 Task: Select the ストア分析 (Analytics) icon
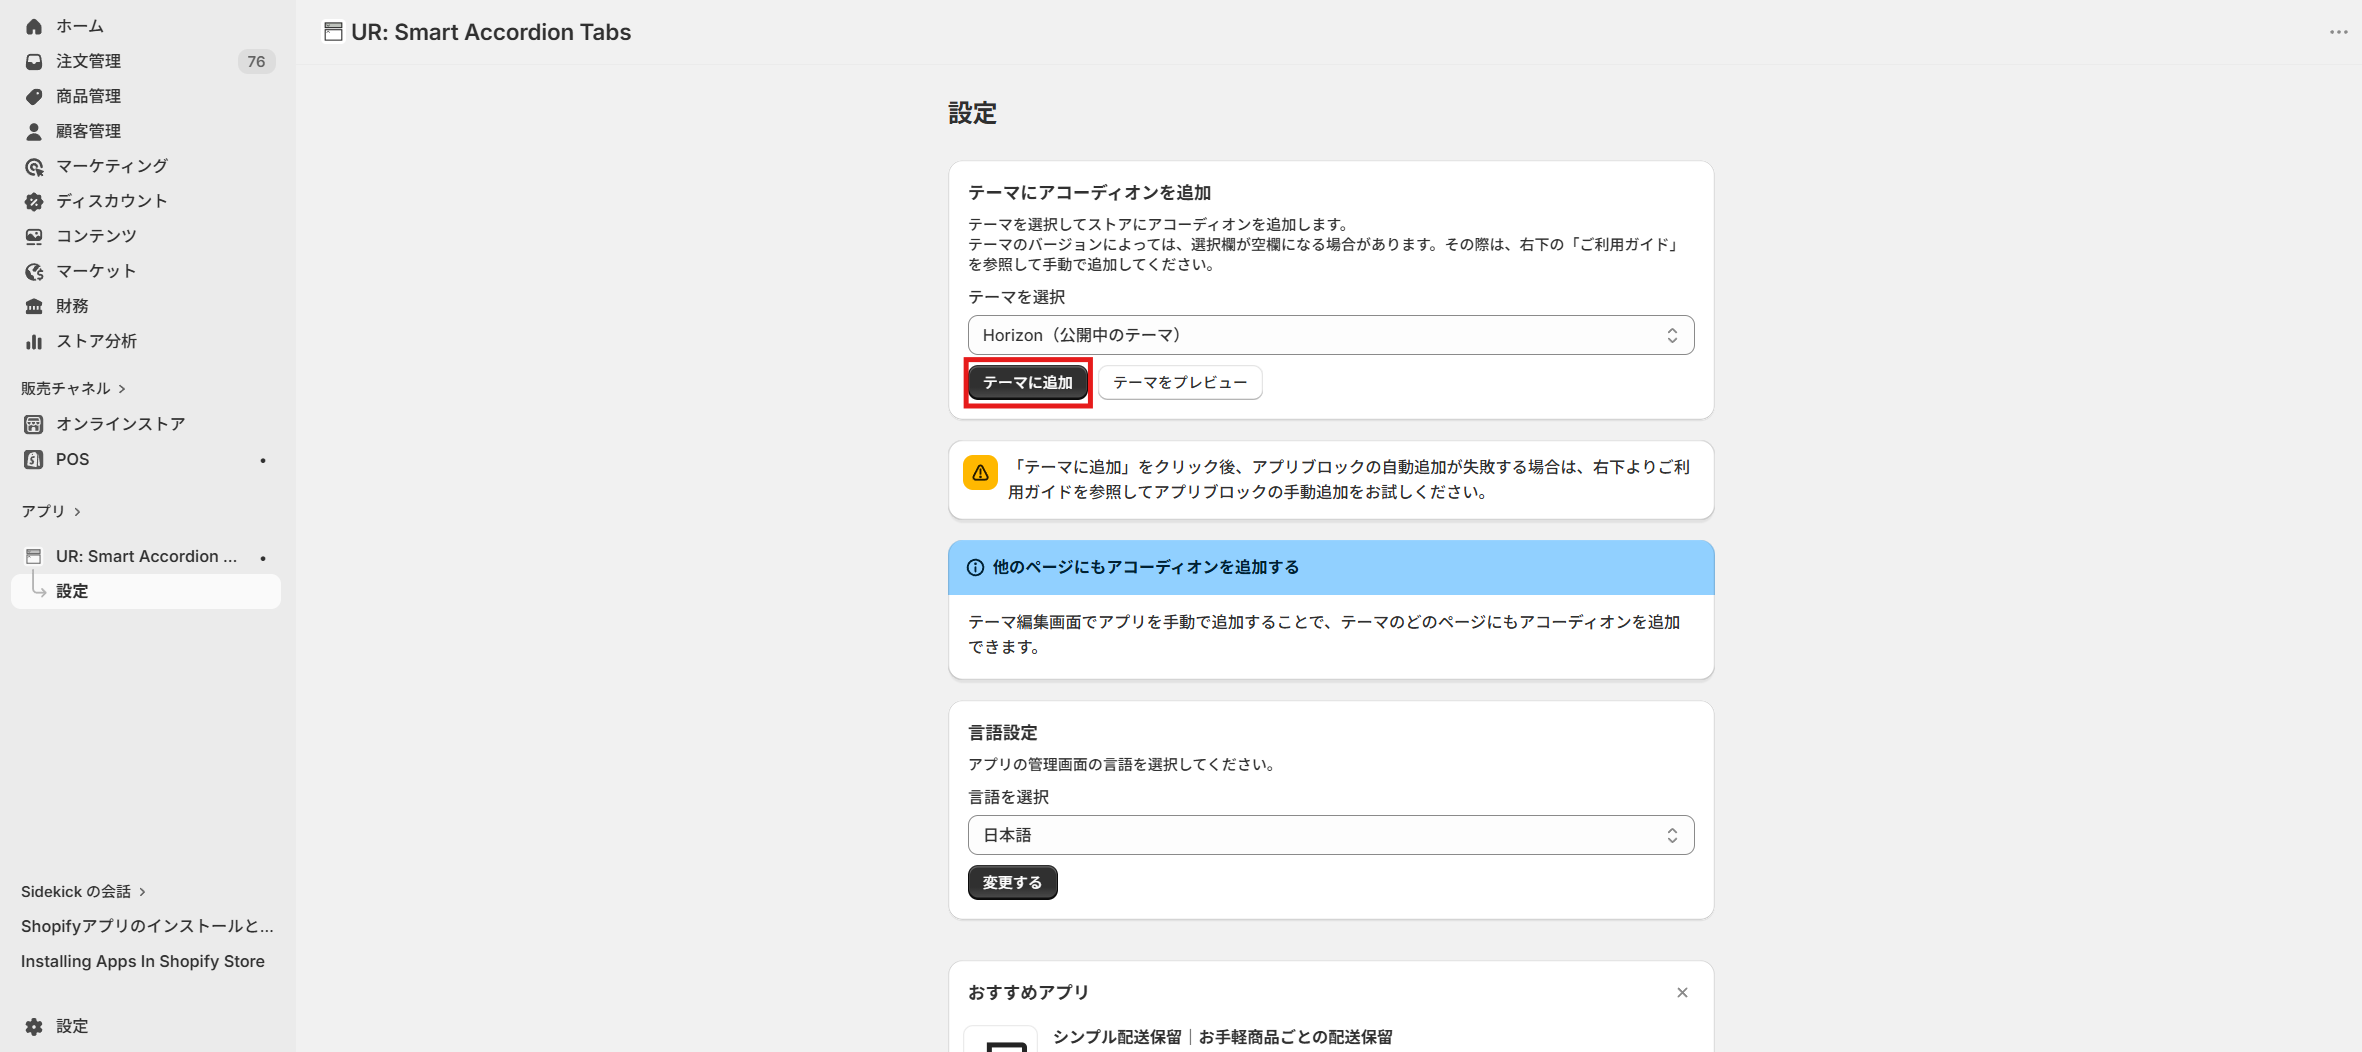point(34,341)
